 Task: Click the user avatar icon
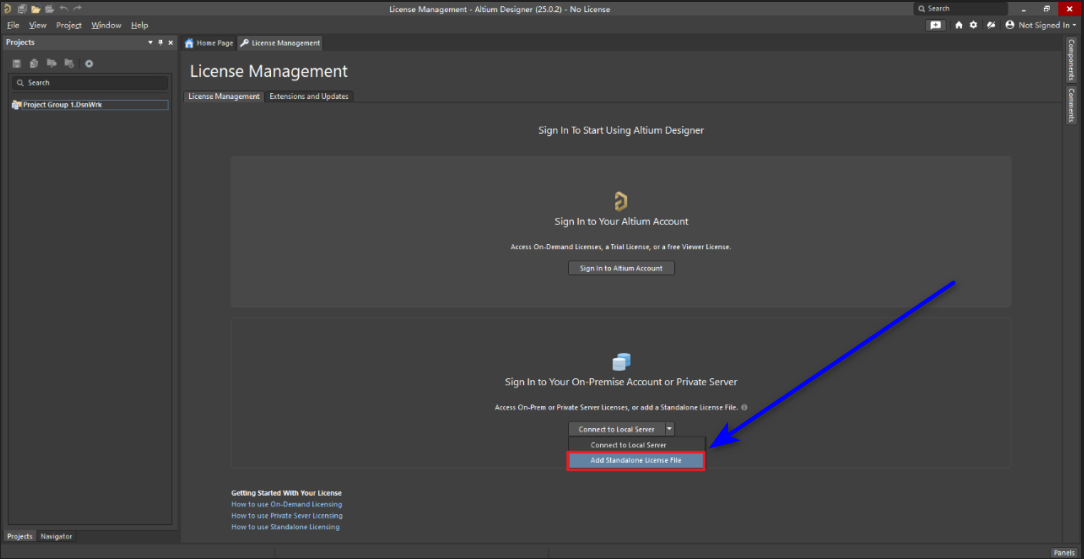click(1010, 25)
